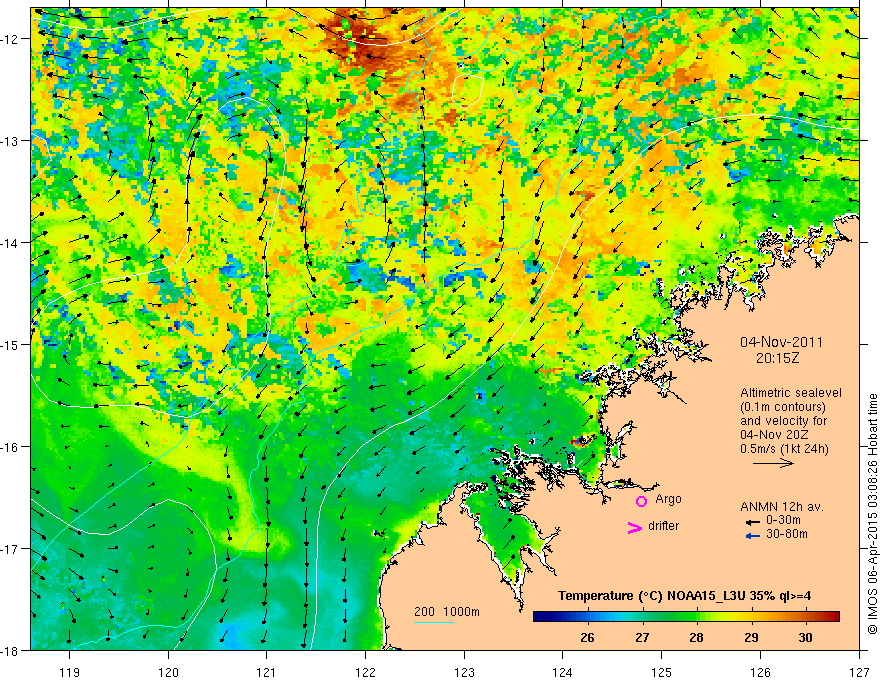Screen dimensions: 880x680
Task: Click longitude axis label 119
Action: coord(70,672)
